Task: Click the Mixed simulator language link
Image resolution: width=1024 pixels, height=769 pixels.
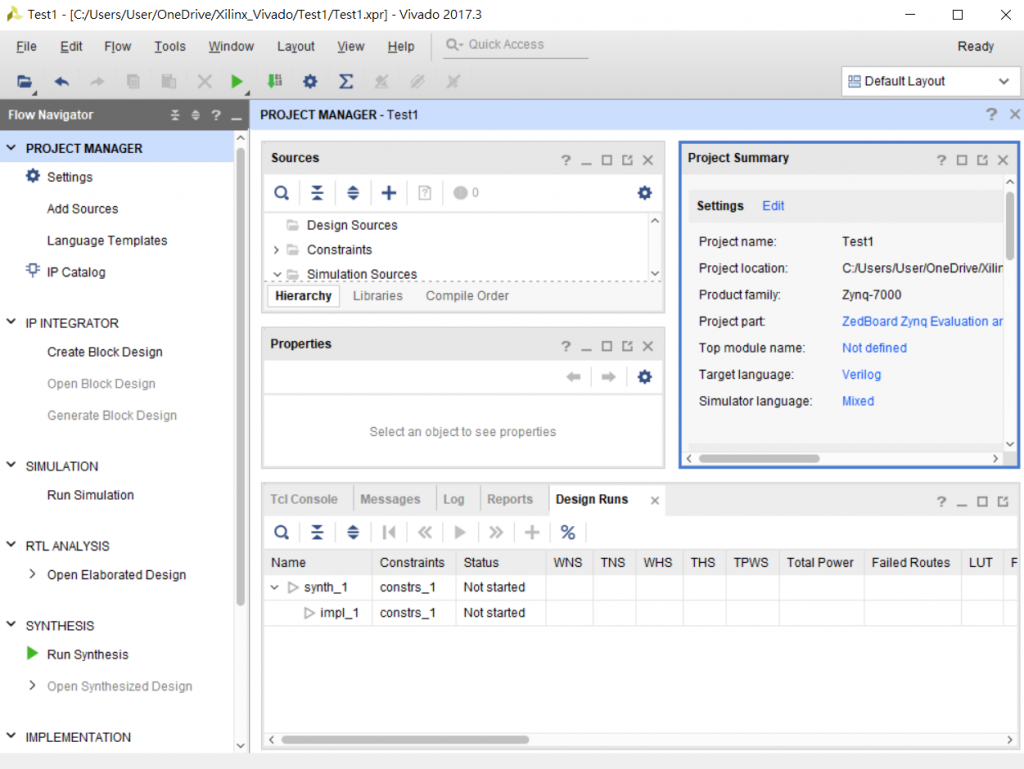Action: point(857,401)
